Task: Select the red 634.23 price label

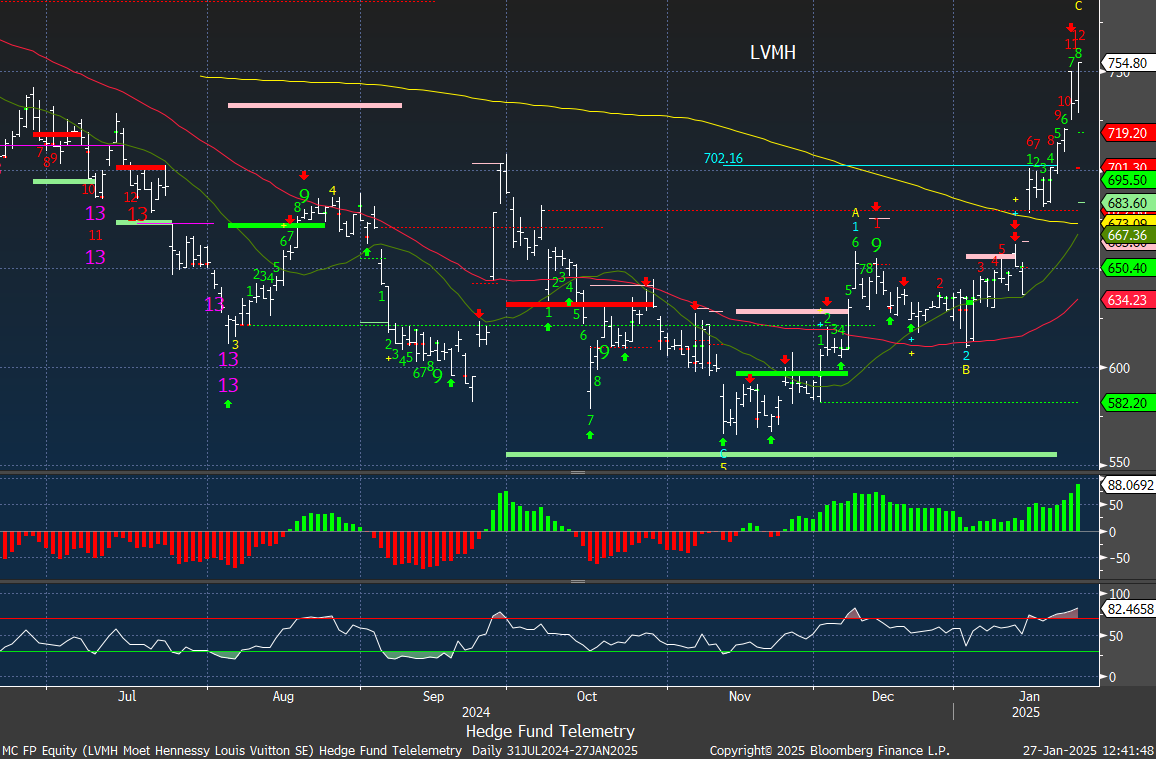Action: (x=1128, y=300)
